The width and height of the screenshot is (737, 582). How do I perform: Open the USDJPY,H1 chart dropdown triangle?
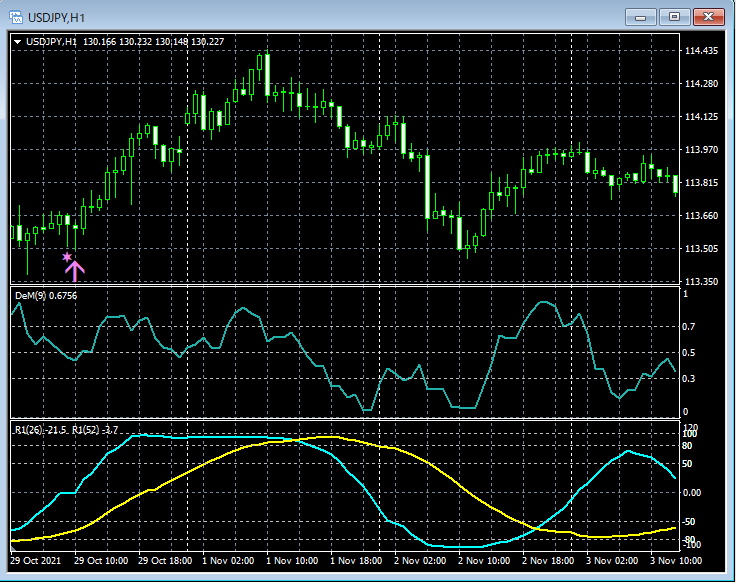coord(18,41)
